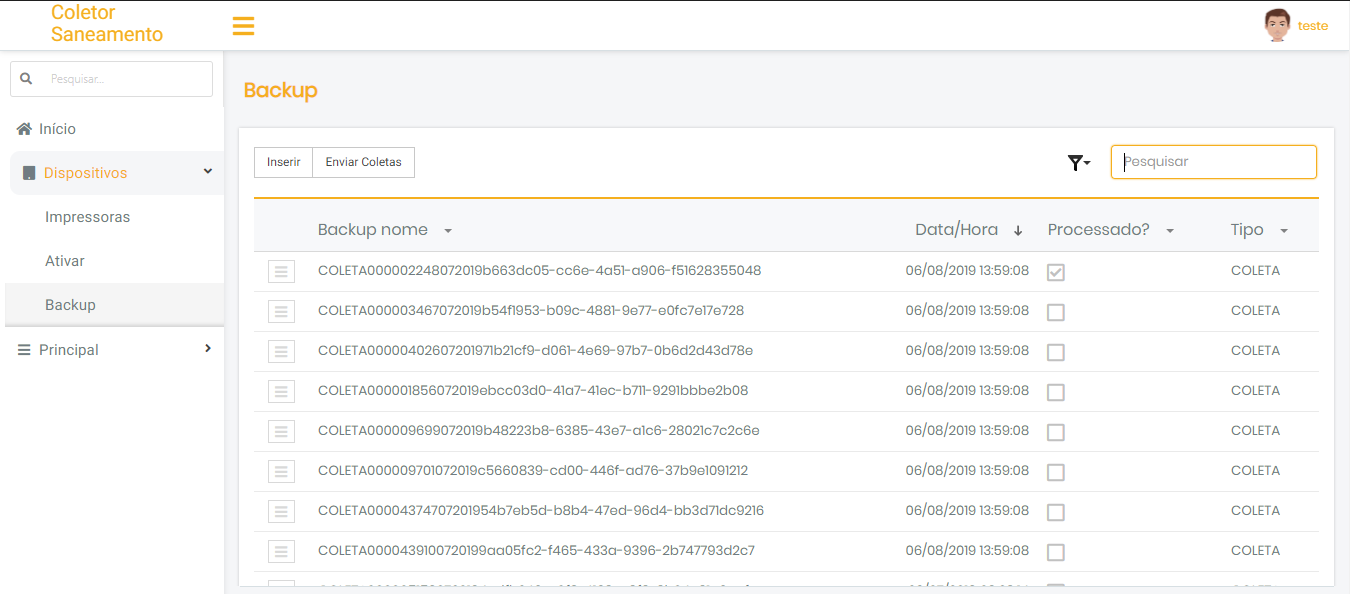Open the Impressoras sidebar item
Screen dimensions: 1350x594
tap(87, 217)
